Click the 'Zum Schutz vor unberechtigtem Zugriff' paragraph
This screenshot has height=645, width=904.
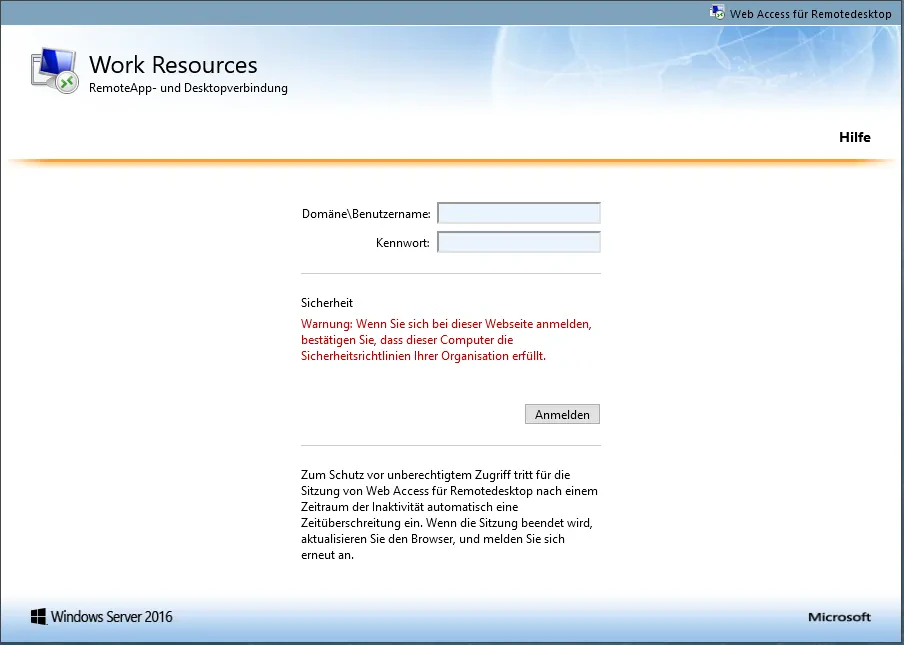click(x=449, y=515)
